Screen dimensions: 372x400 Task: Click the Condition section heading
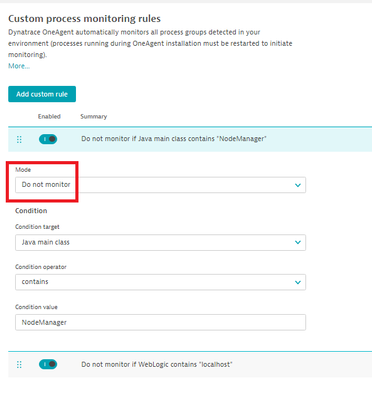tap(31, 211)
